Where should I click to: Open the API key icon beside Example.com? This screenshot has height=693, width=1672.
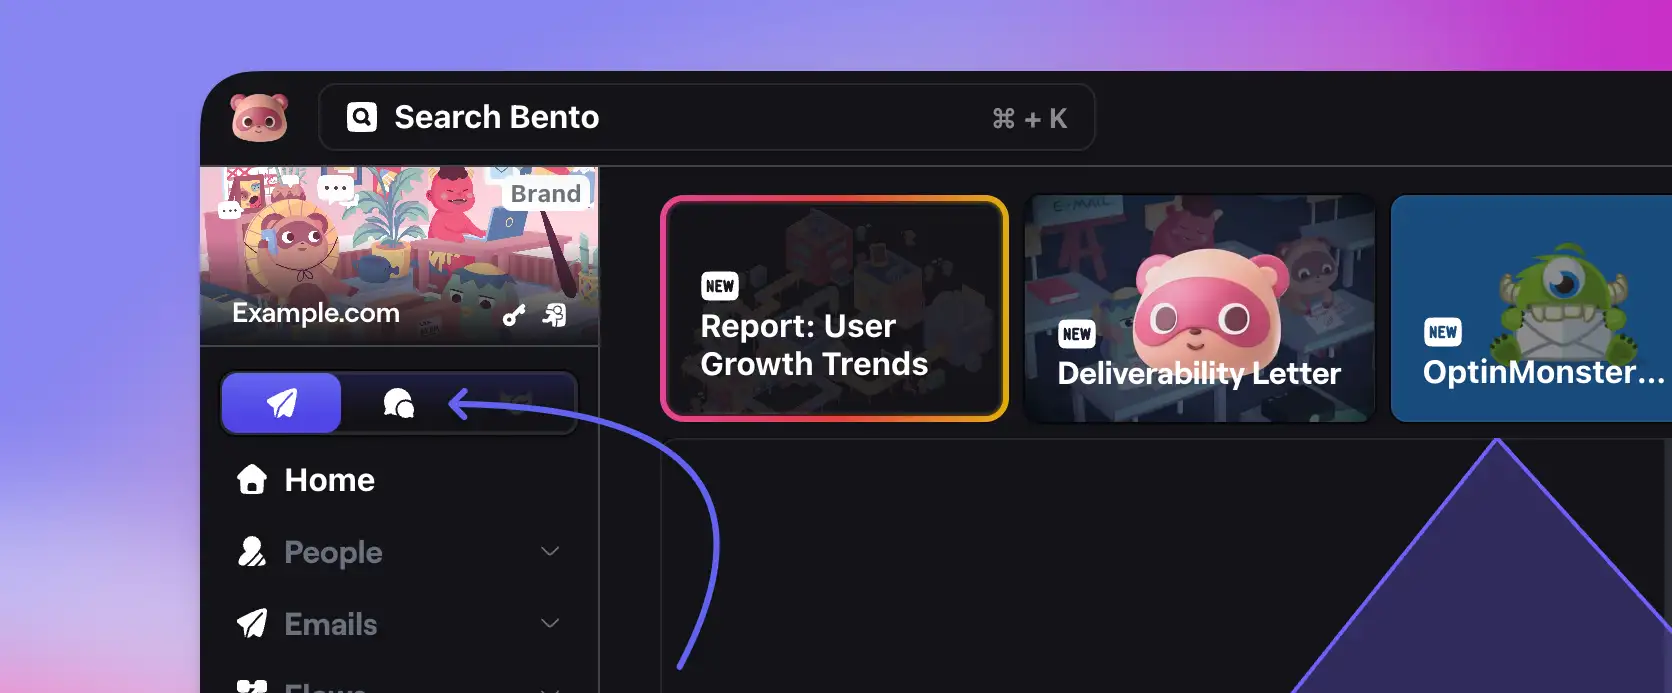coord(514,316)
